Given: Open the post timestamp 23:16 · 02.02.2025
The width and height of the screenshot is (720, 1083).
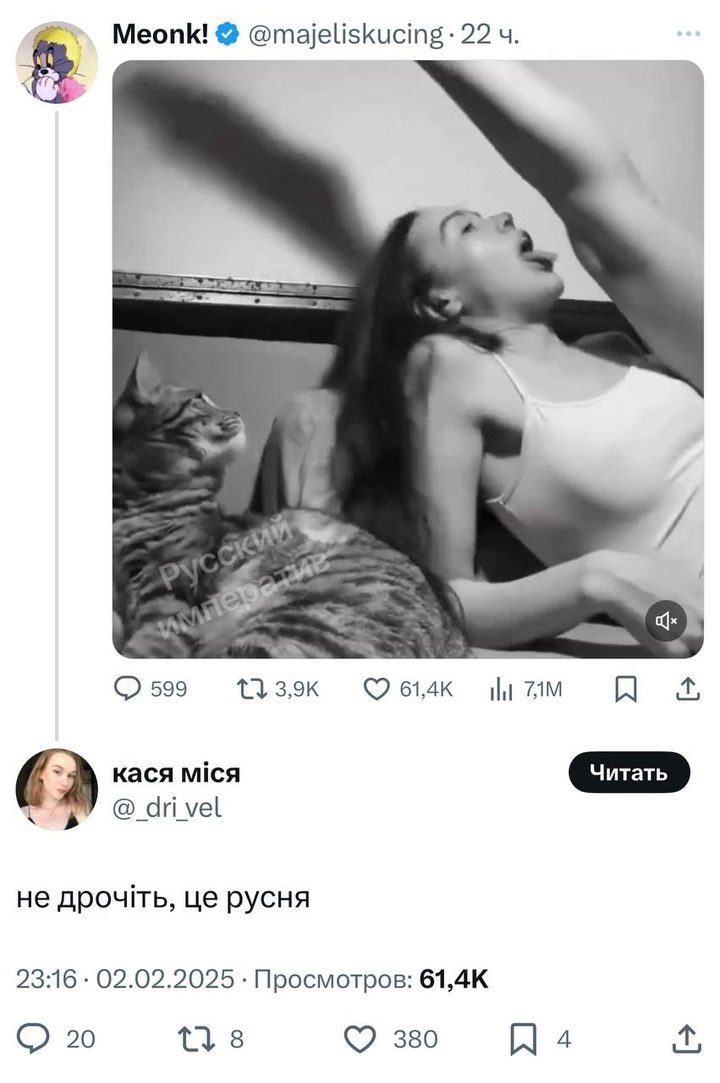Looking at the screenshot, I should 125,979.
